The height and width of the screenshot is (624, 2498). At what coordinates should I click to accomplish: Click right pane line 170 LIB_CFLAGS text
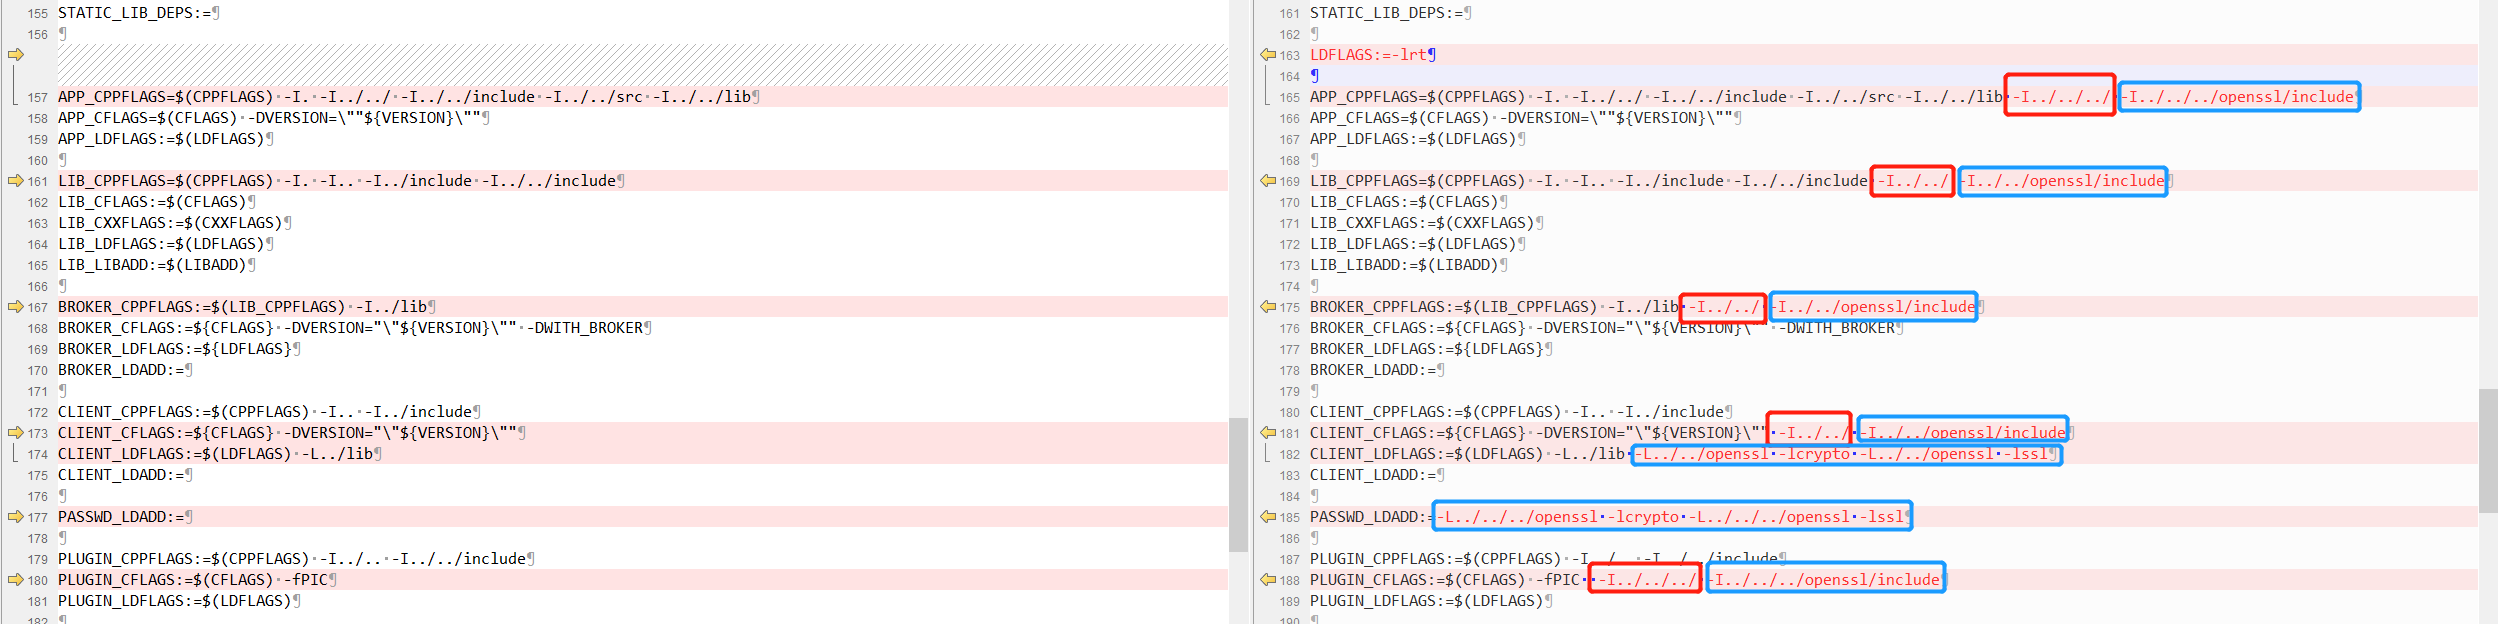[1408, 202]
